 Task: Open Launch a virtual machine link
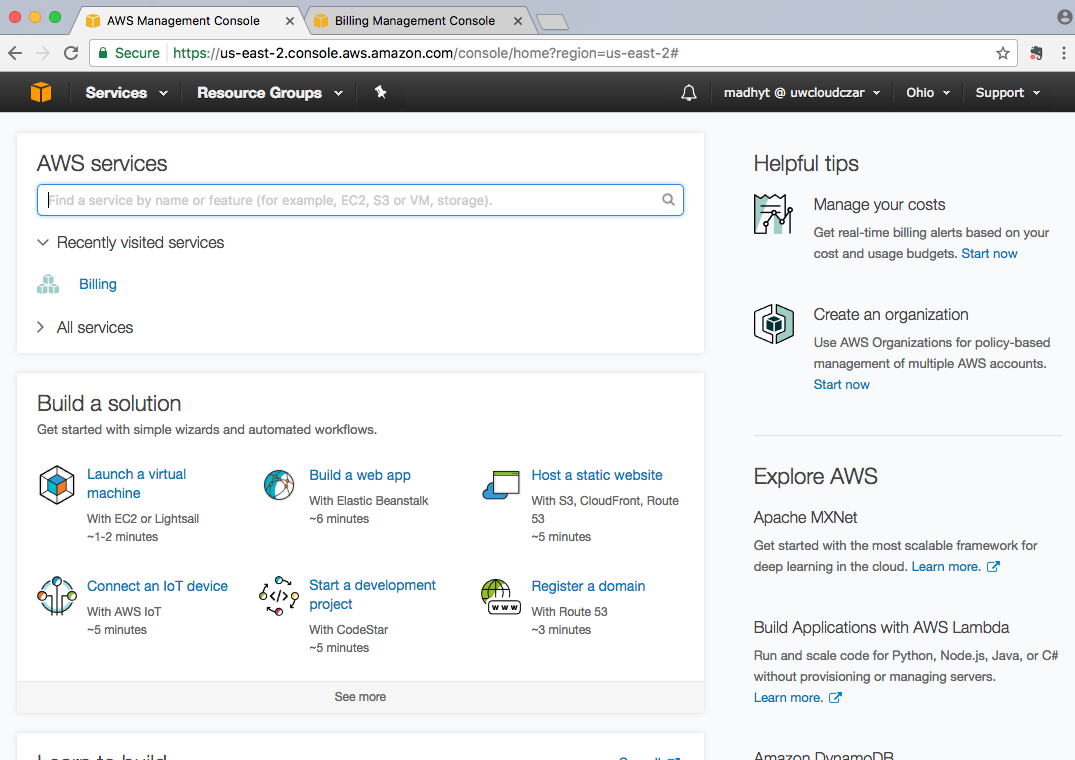point(136,484)
